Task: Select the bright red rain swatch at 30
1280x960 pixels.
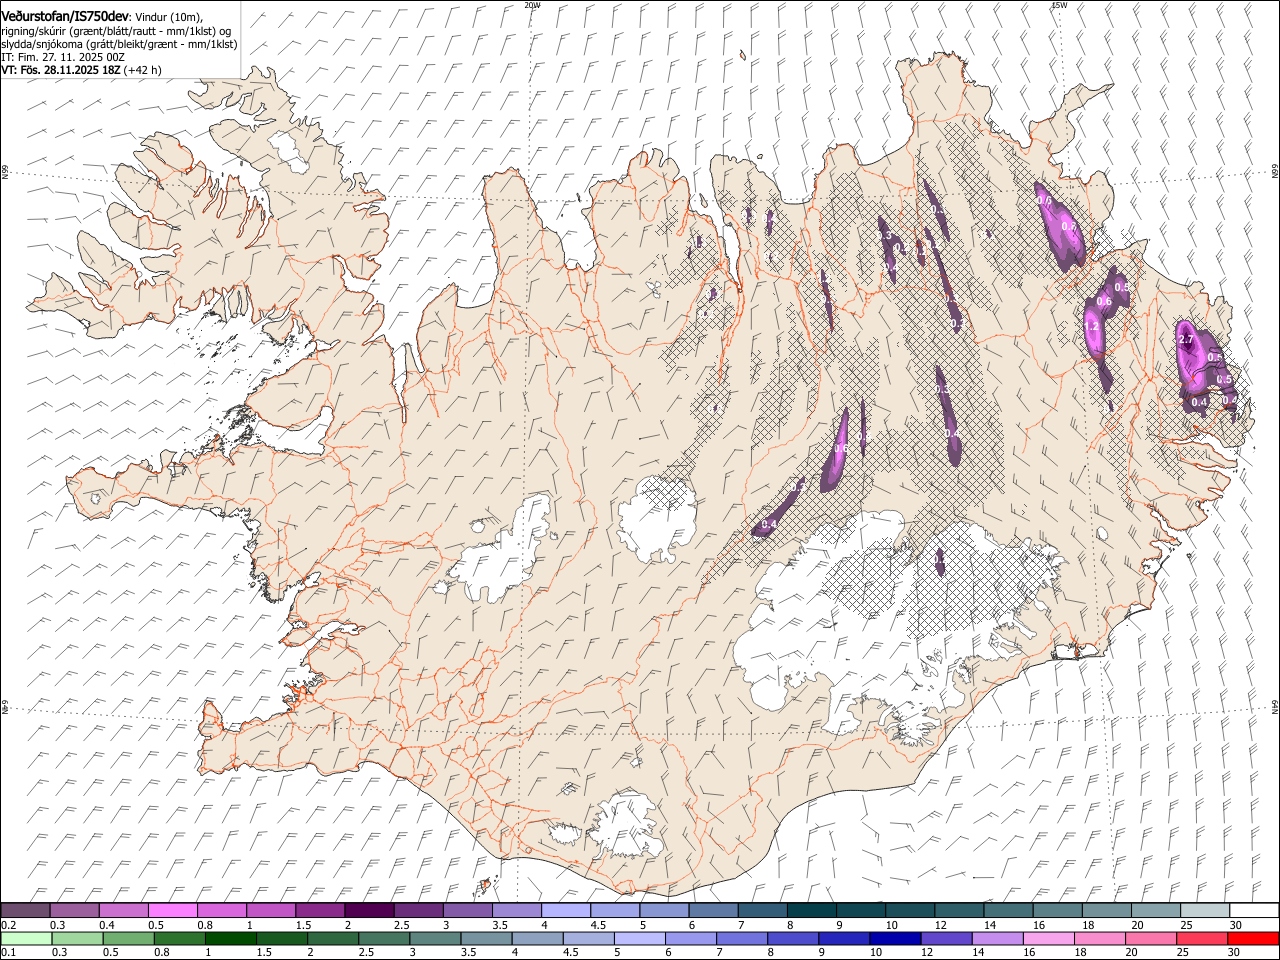Action: click(1253, 939)
